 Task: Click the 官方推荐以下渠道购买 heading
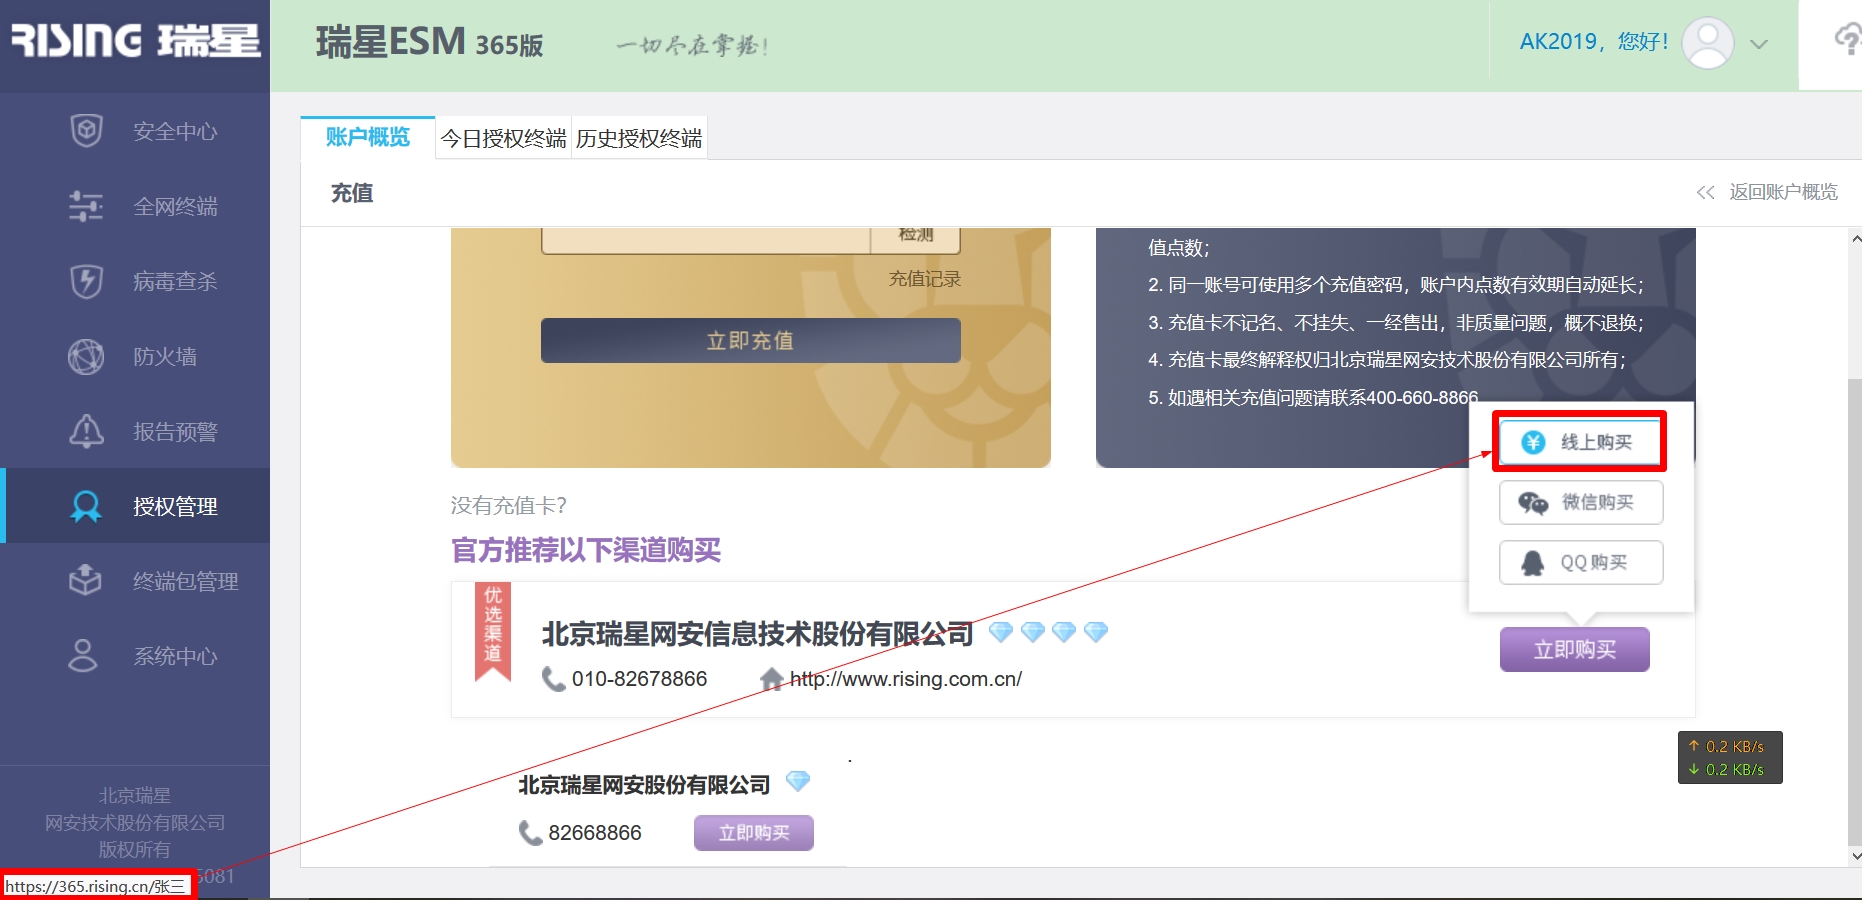(x=586, y=550)
